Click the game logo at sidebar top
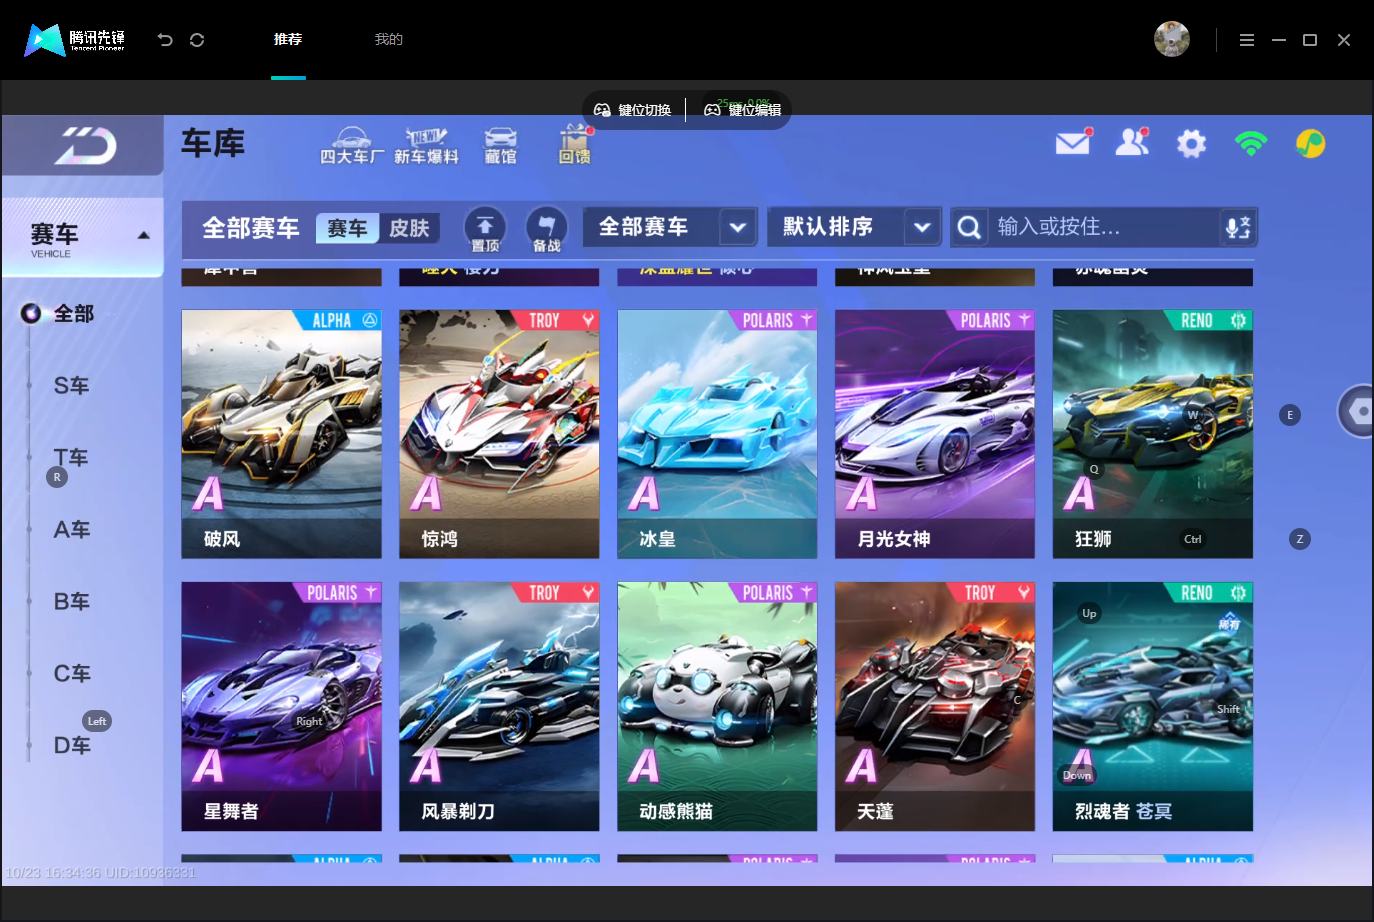Viewport: 1374px width, 922px height. click(x=84, y=146)
